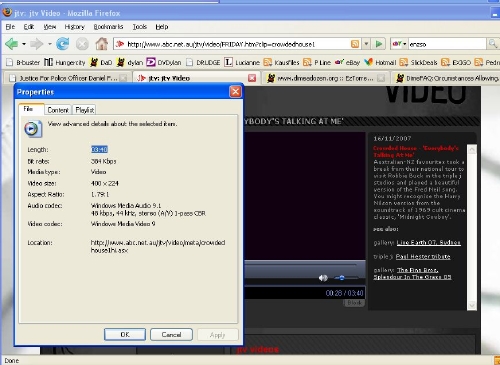Open the eBay bookmark

click(347, 62)
